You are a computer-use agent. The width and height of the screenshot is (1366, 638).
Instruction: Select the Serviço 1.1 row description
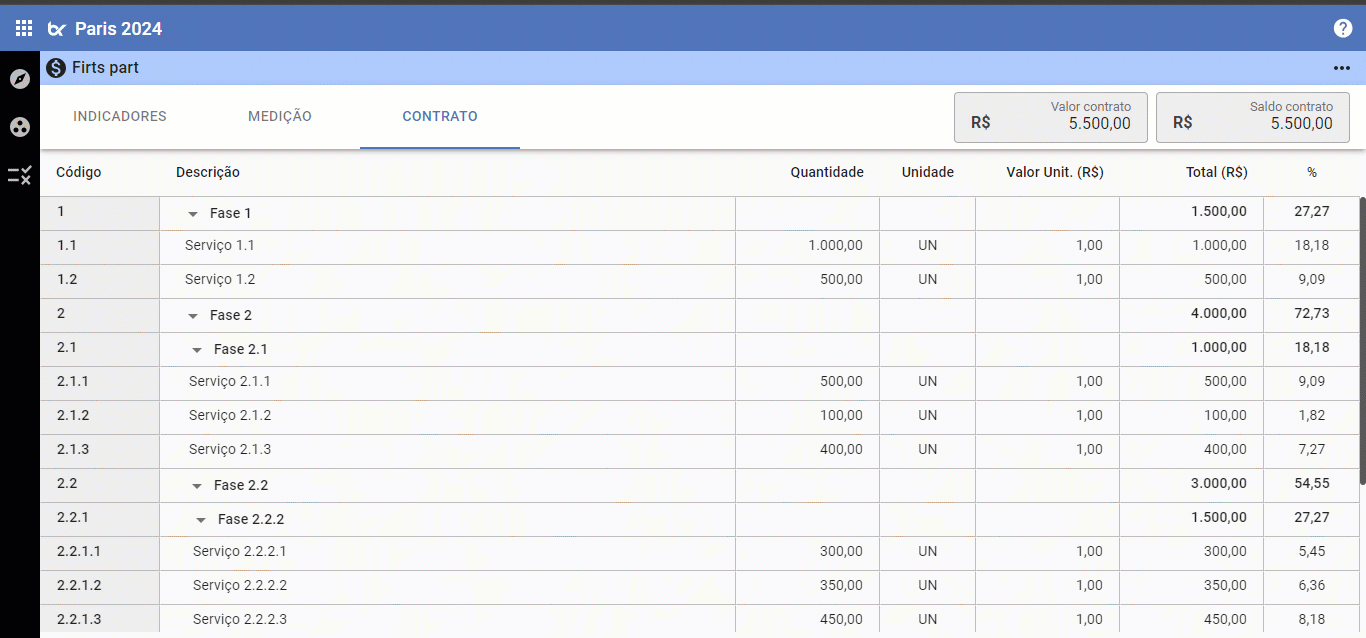(220, 245)
